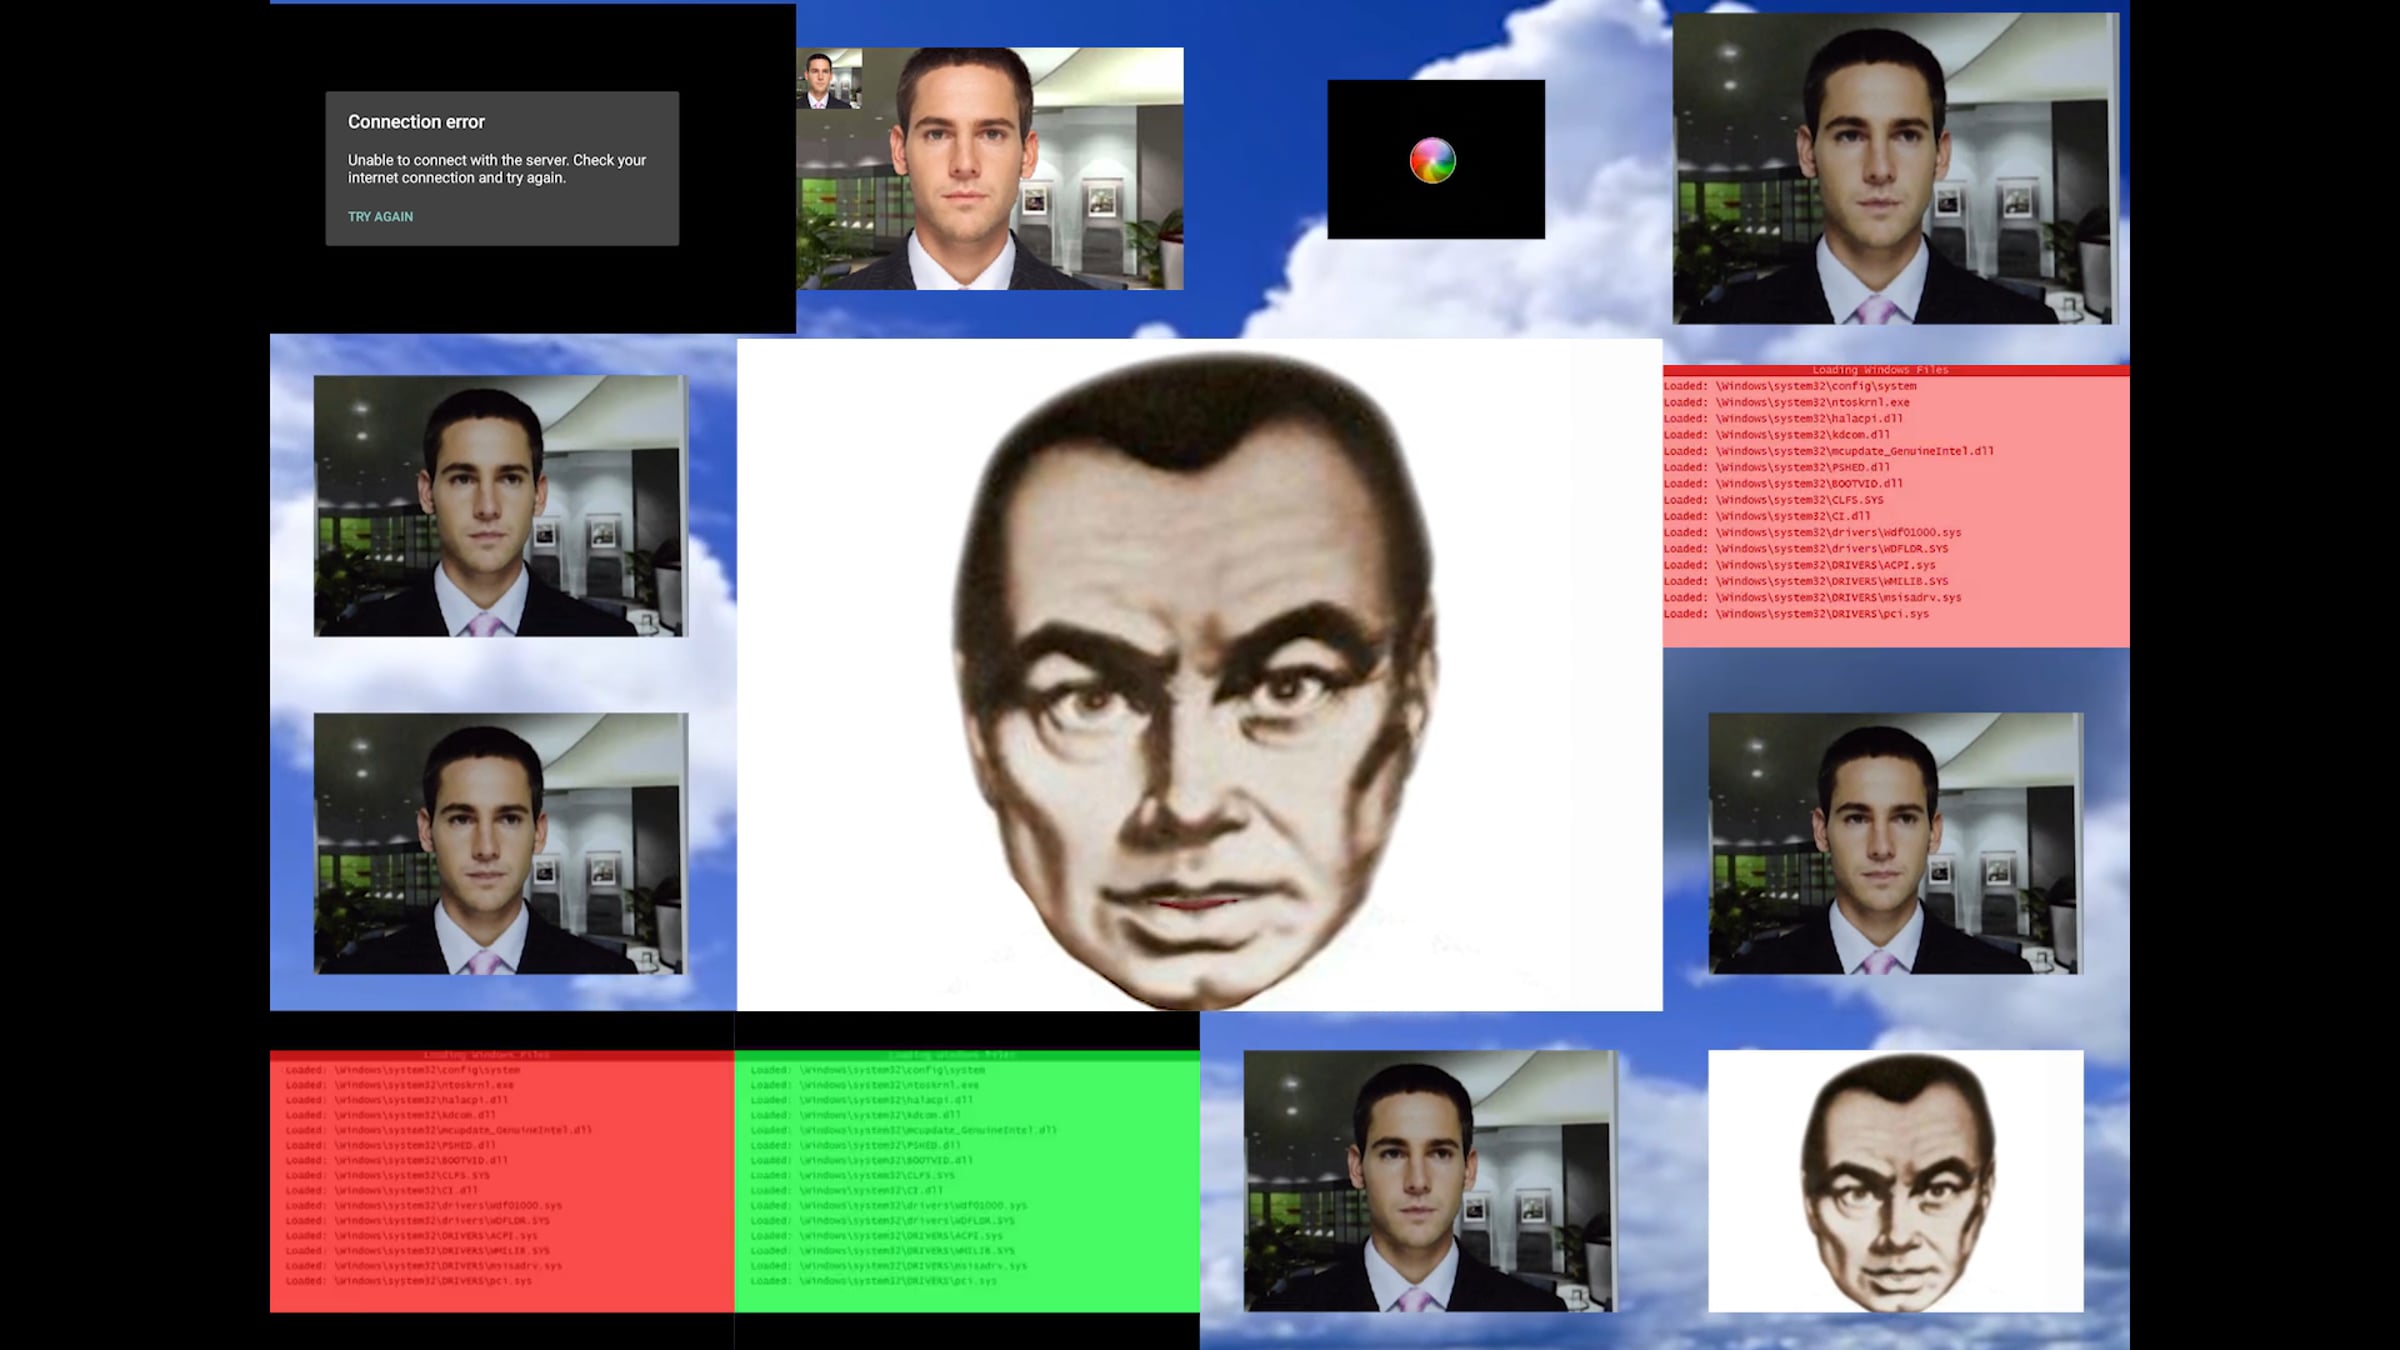Select the small picture-in-picture thumbnail
The height and width of the screenshot is (1350, 2400).
829,79
